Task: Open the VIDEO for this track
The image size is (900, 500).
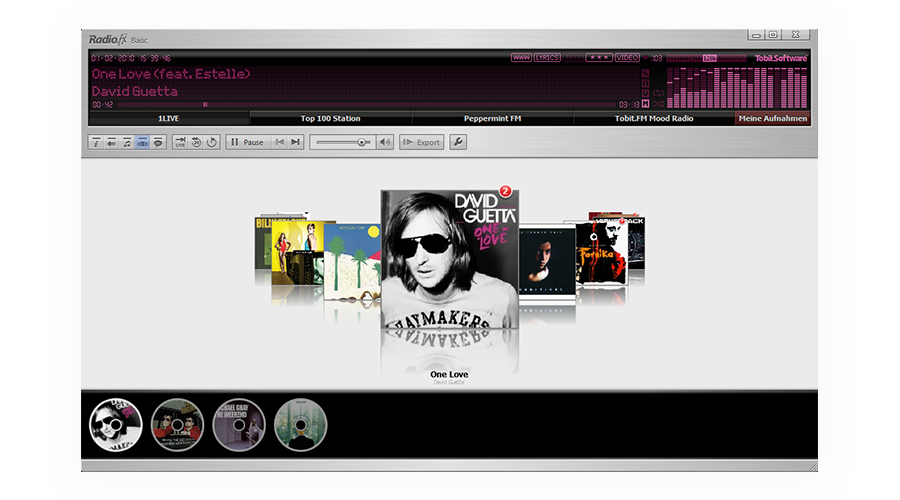Action: point(627,57)
